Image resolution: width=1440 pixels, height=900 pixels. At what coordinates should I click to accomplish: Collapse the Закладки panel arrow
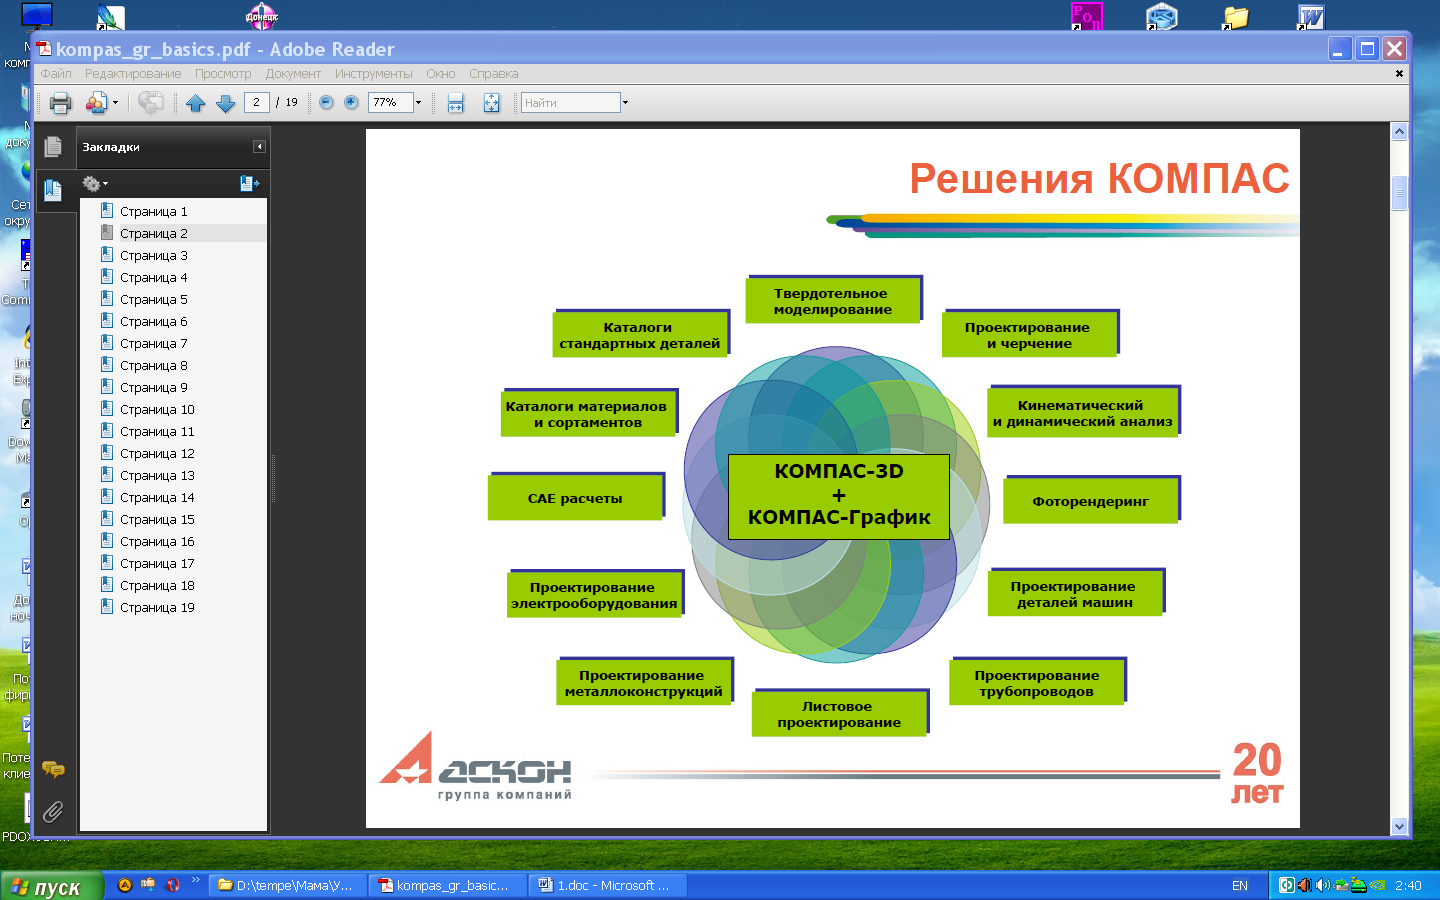(x=259, y=147)
